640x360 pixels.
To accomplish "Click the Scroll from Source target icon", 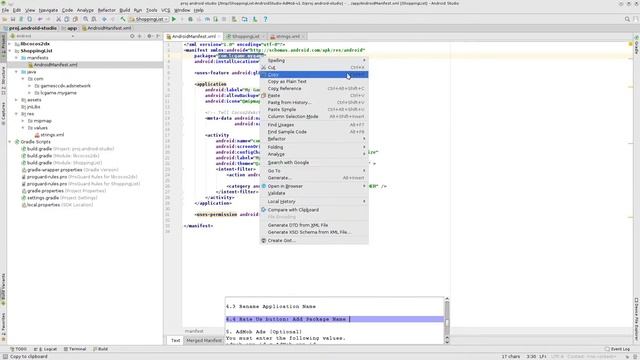I will click(x=132, y=36).
